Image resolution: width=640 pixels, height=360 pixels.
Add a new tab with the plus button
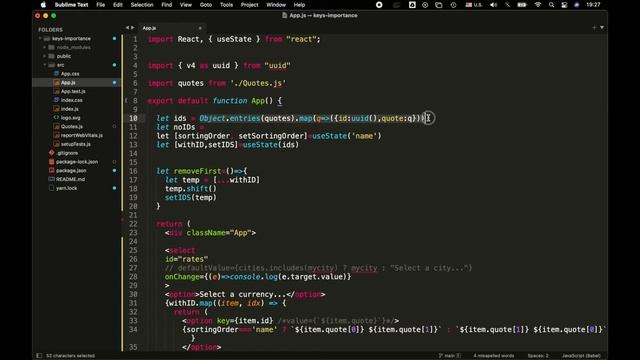point(594,28)
